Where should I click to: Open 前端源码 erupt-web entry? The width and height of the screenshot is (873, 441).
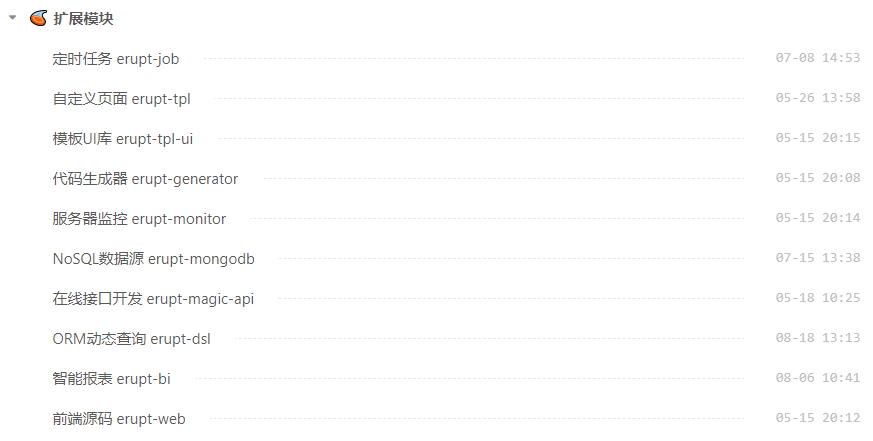click(119, 418)
